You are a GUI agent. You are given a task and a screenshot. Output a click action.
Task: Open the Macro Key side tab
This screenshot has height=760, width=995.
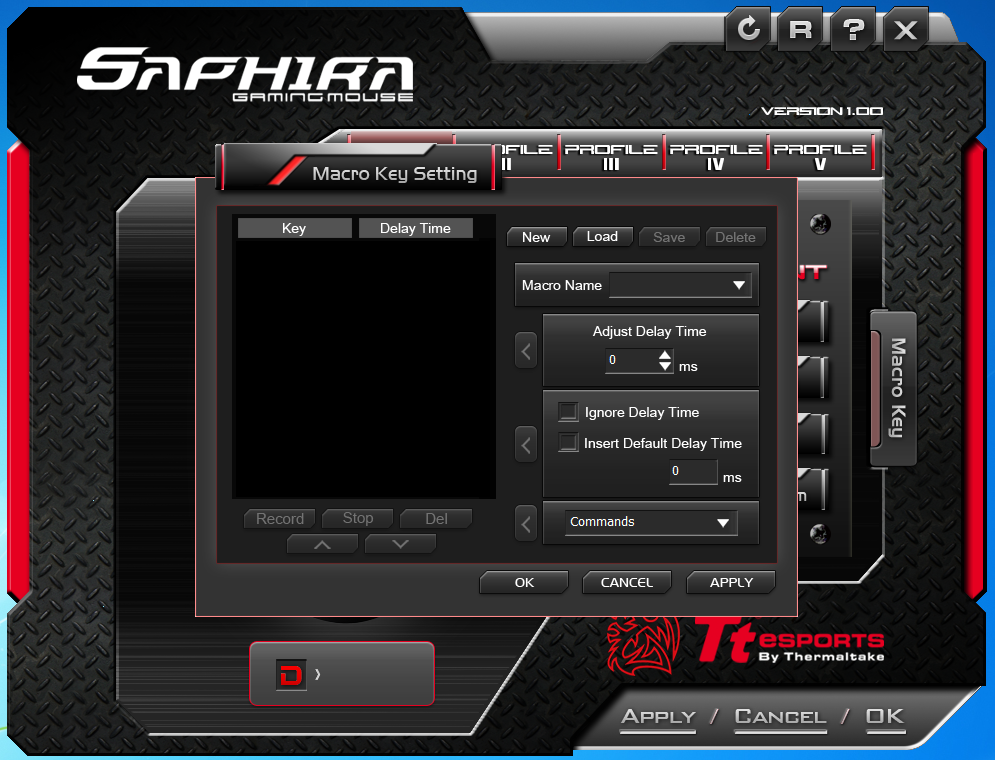[x=895, y=388]
